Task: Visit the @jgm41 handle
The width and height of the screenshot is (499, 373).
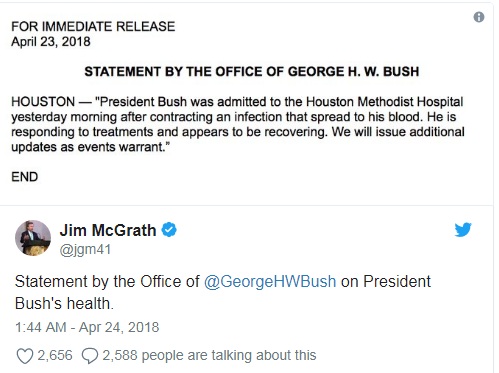Action: 85,250
